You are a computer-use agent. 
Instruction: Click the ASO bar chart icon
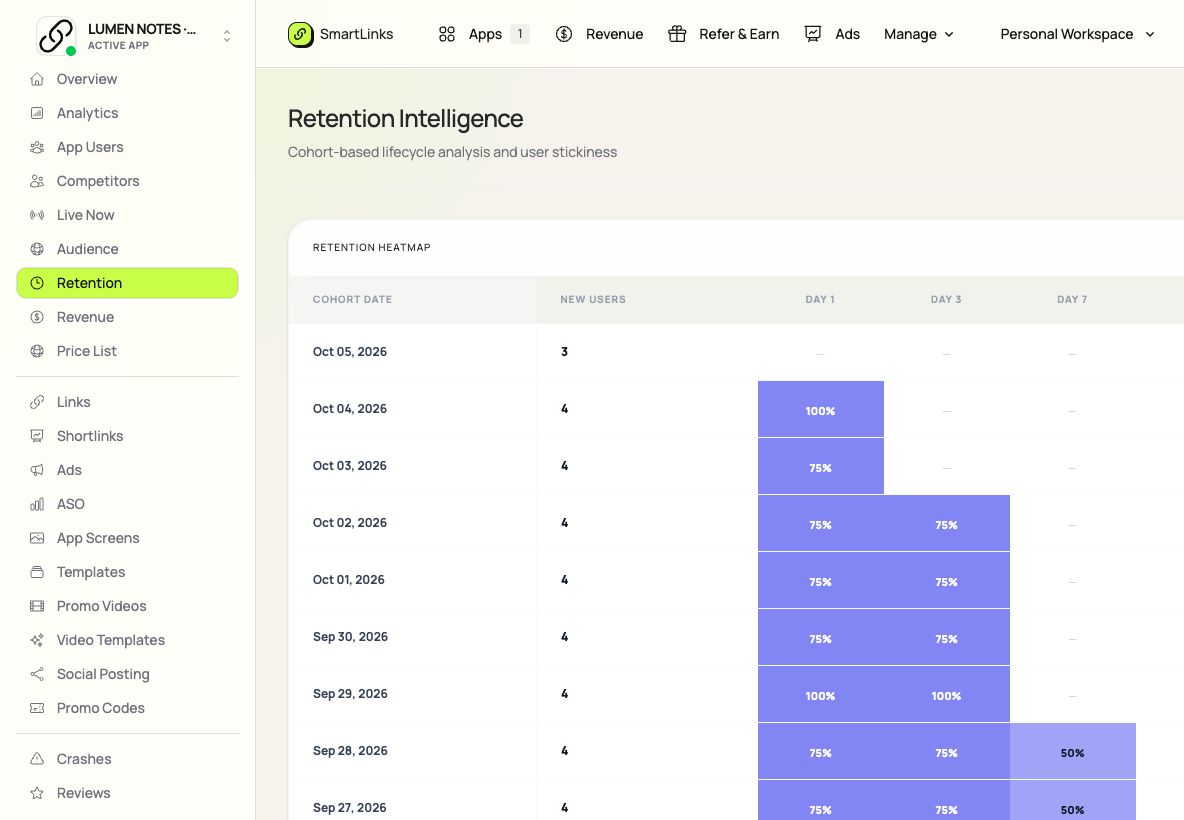point(37,504)
